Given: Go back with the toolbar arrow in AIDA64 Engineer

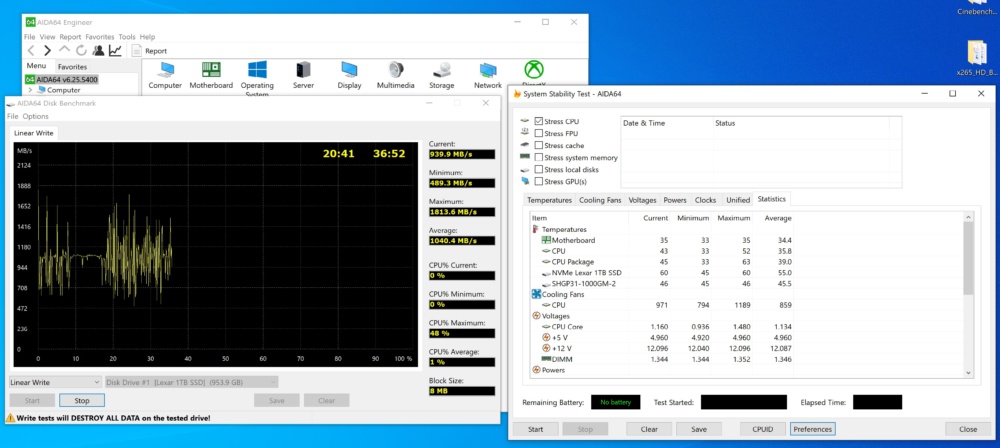Looking at the screenshot, I should (31, 50).
